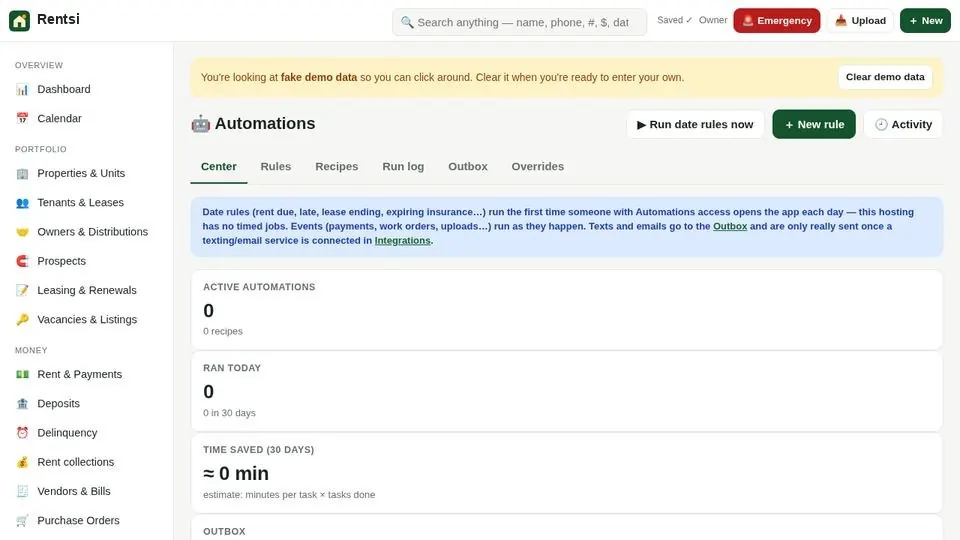Click the tray icon on Upload button

pos(841,21)
